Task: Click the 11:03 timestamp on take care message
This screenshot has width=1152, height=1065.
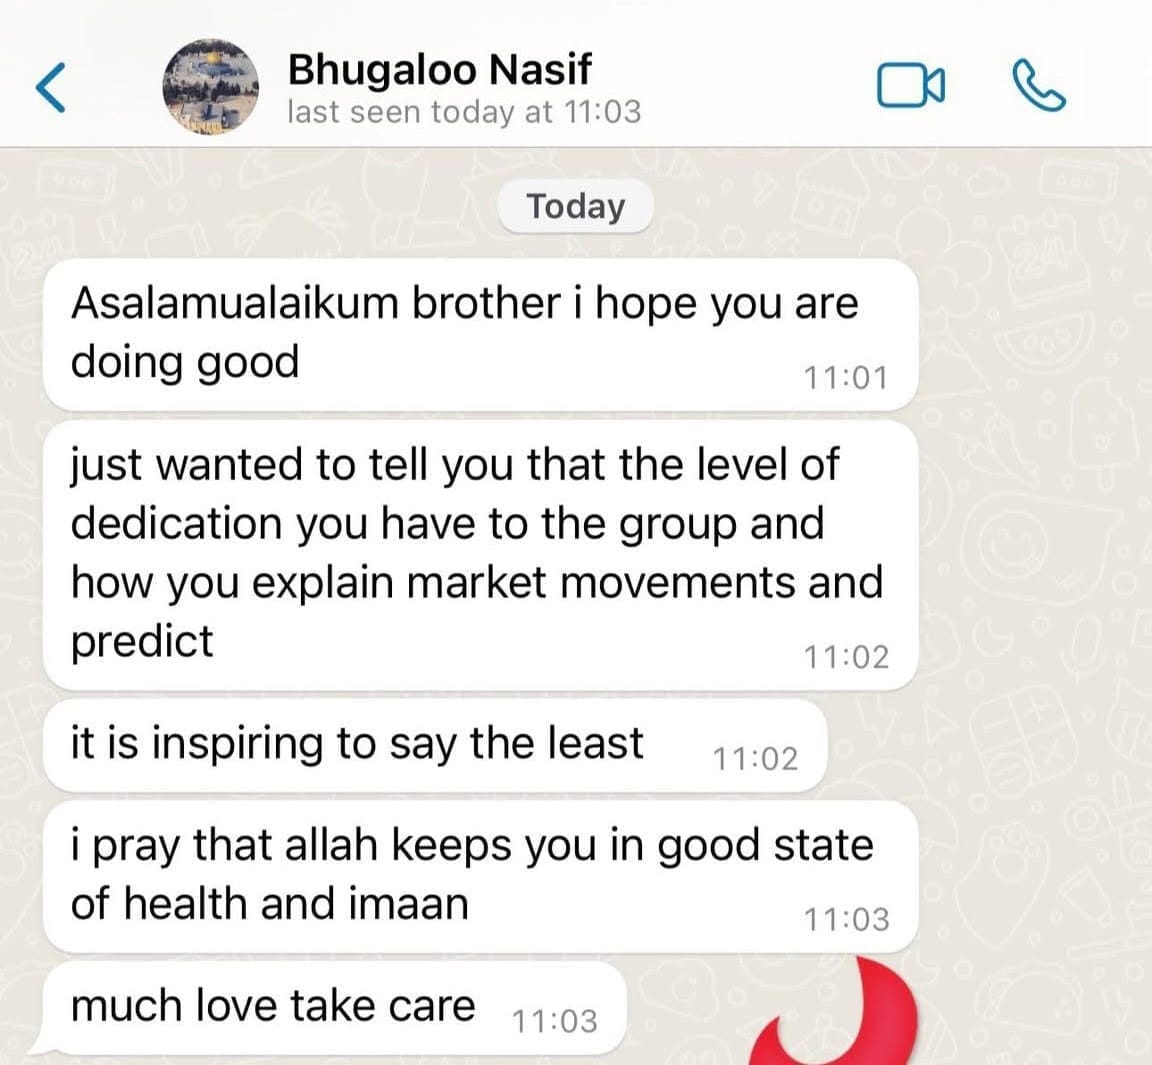Action: [x=555, y=1022]
